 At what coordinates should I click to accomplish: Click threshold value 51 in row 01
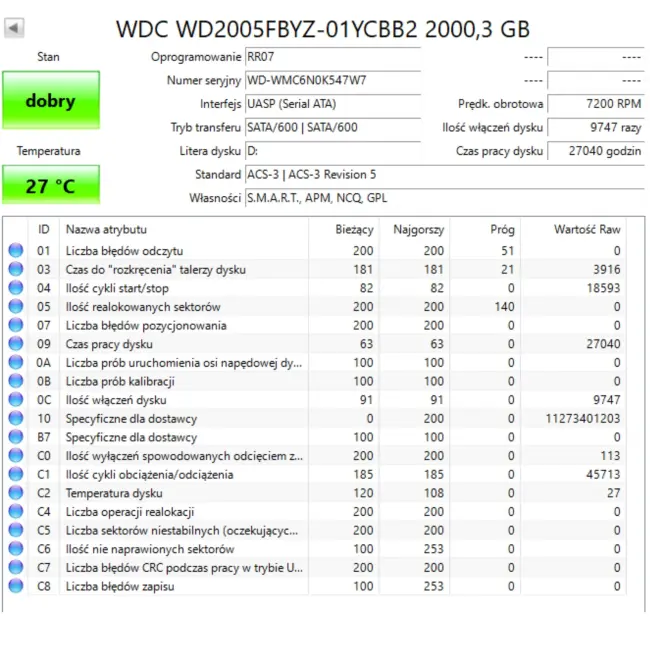click(507, 251)
